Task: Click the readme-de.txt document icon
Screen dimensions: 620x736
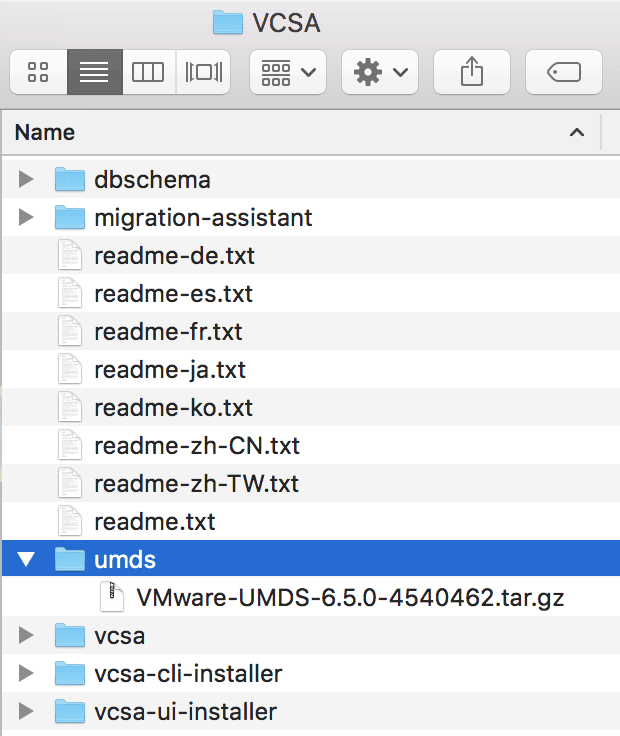Action: tap(69, 256)
